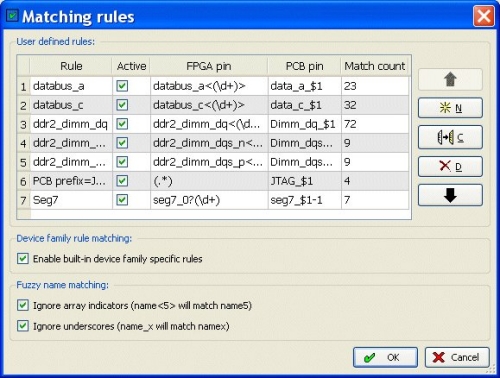Click the Active column header
This screenshot has width=500, height=378.
(131, 66)
